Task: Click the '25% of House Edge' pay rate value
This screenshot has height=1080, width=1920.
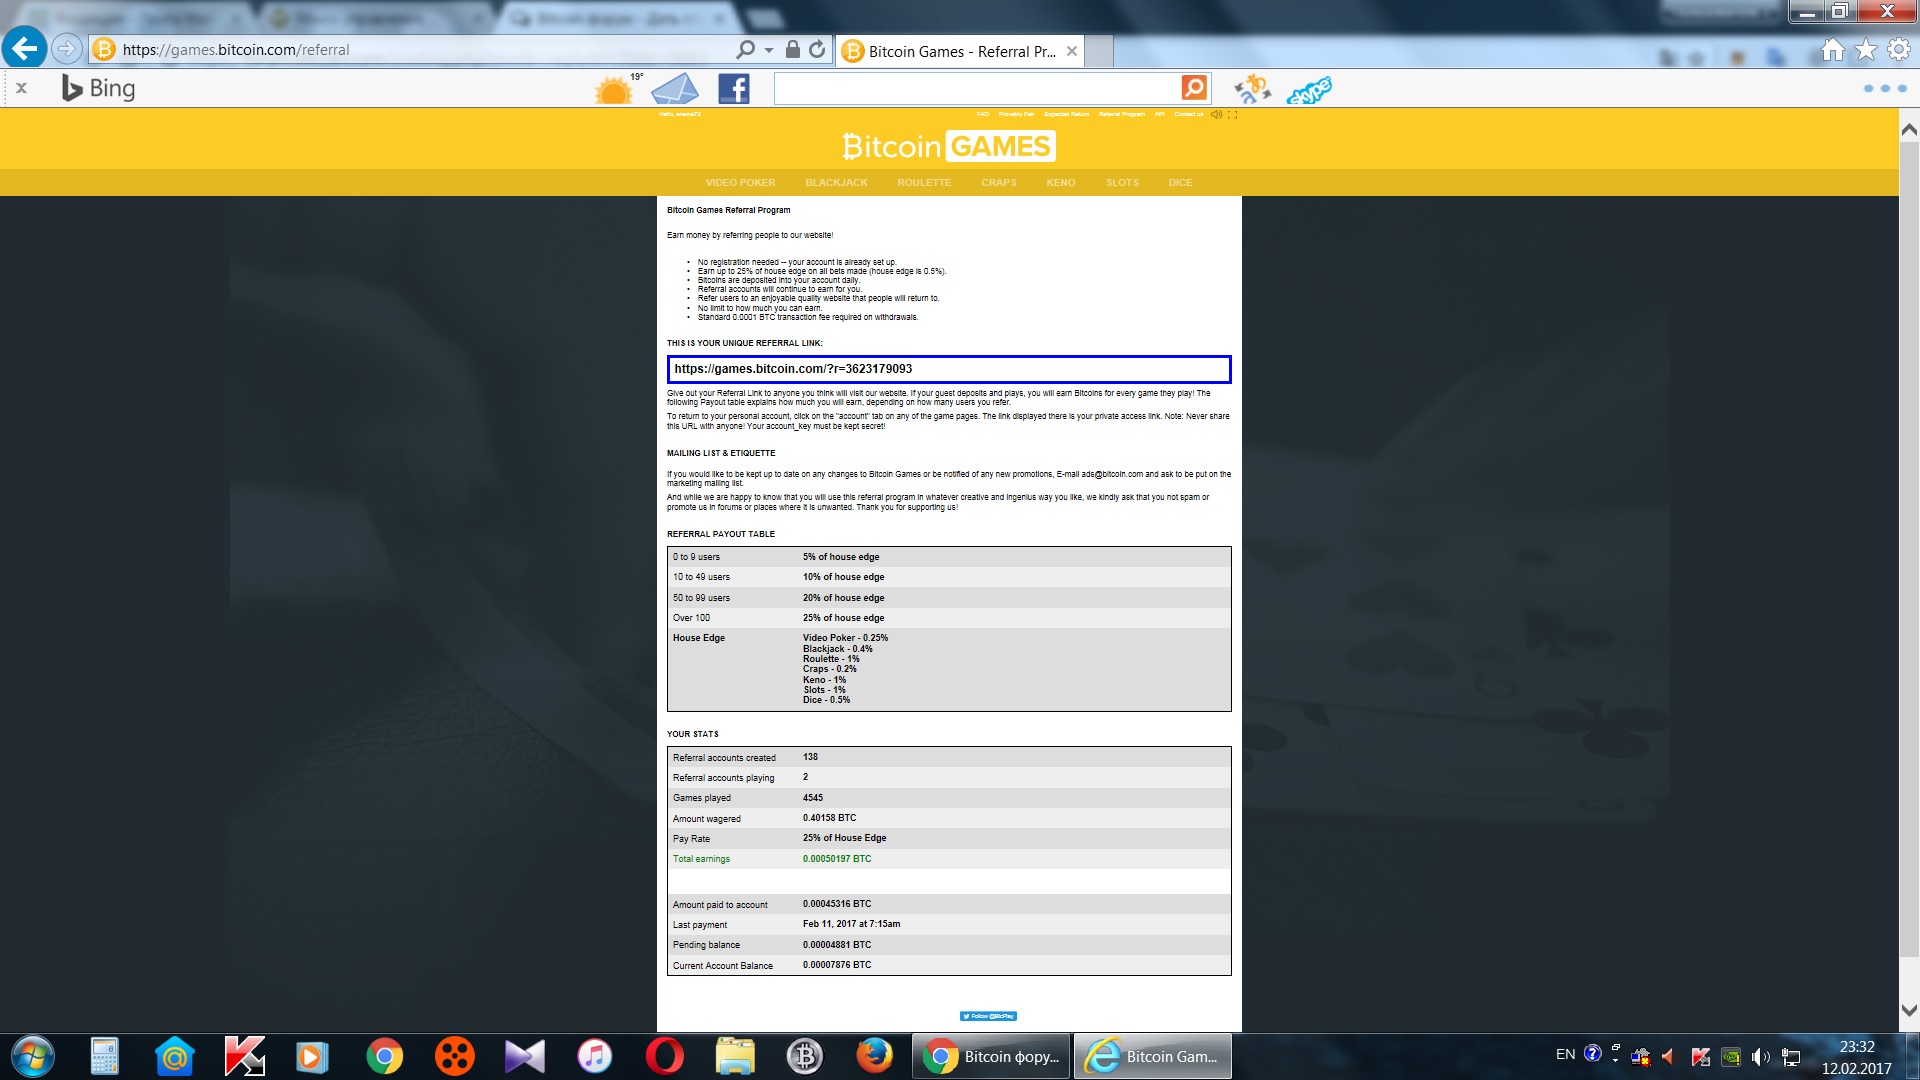Action: pyautogui.click(x=844, y=838)
